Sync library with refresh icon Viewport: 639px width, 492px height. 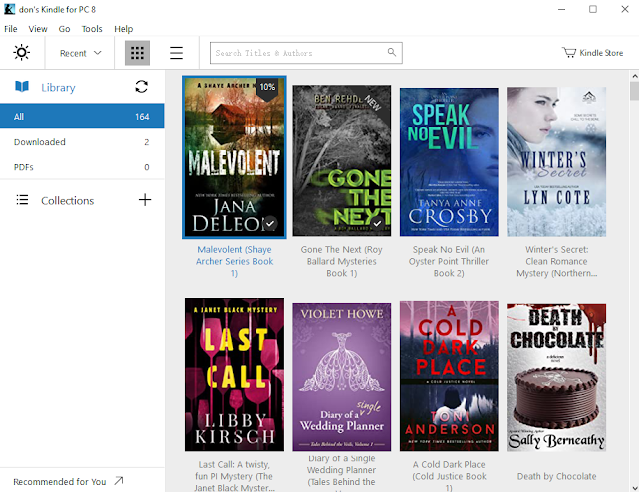pyautogui.click(x=141, y=86)
